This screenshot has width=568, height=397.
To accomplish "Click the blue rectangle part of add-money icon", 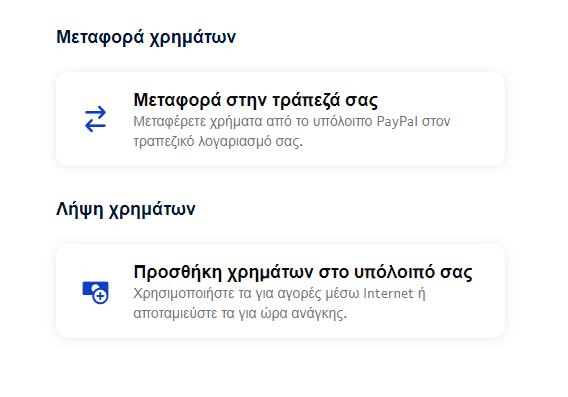I will [x=92, y=288].
